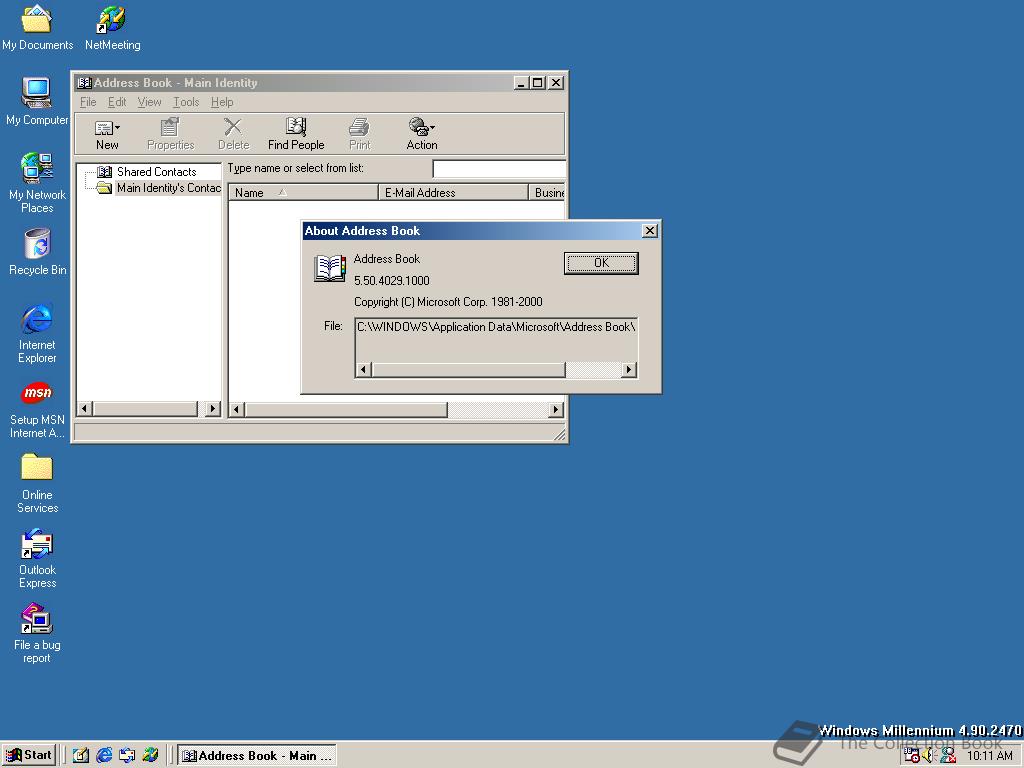Minimize the Address Book window
The width and height of the screenshot is (1024, 768).
[x=520, y=83]
